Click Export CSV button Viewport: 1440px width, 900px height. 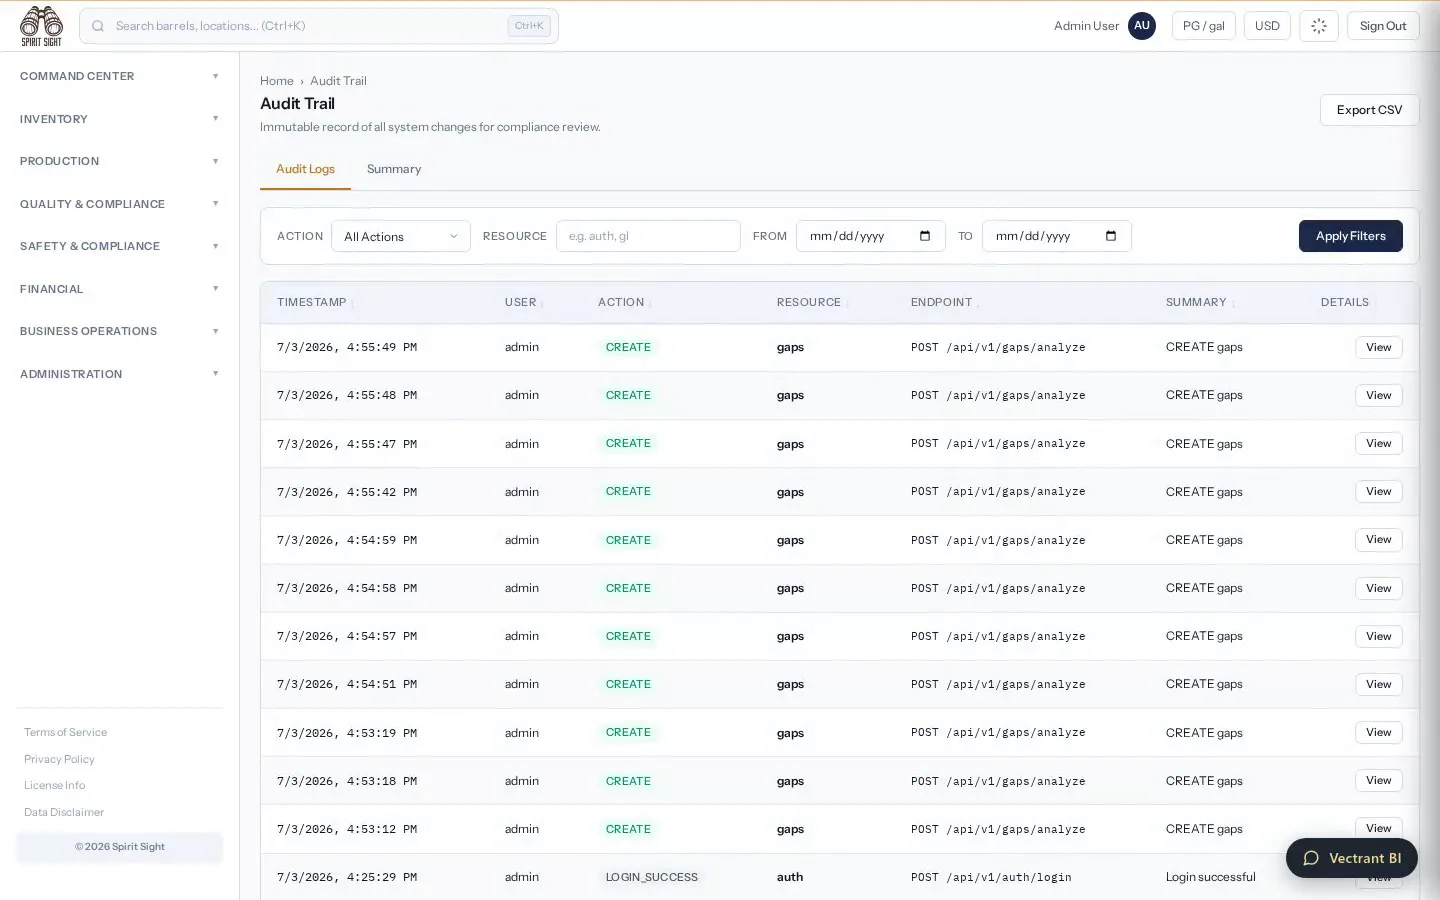(x=1369, y=110)
